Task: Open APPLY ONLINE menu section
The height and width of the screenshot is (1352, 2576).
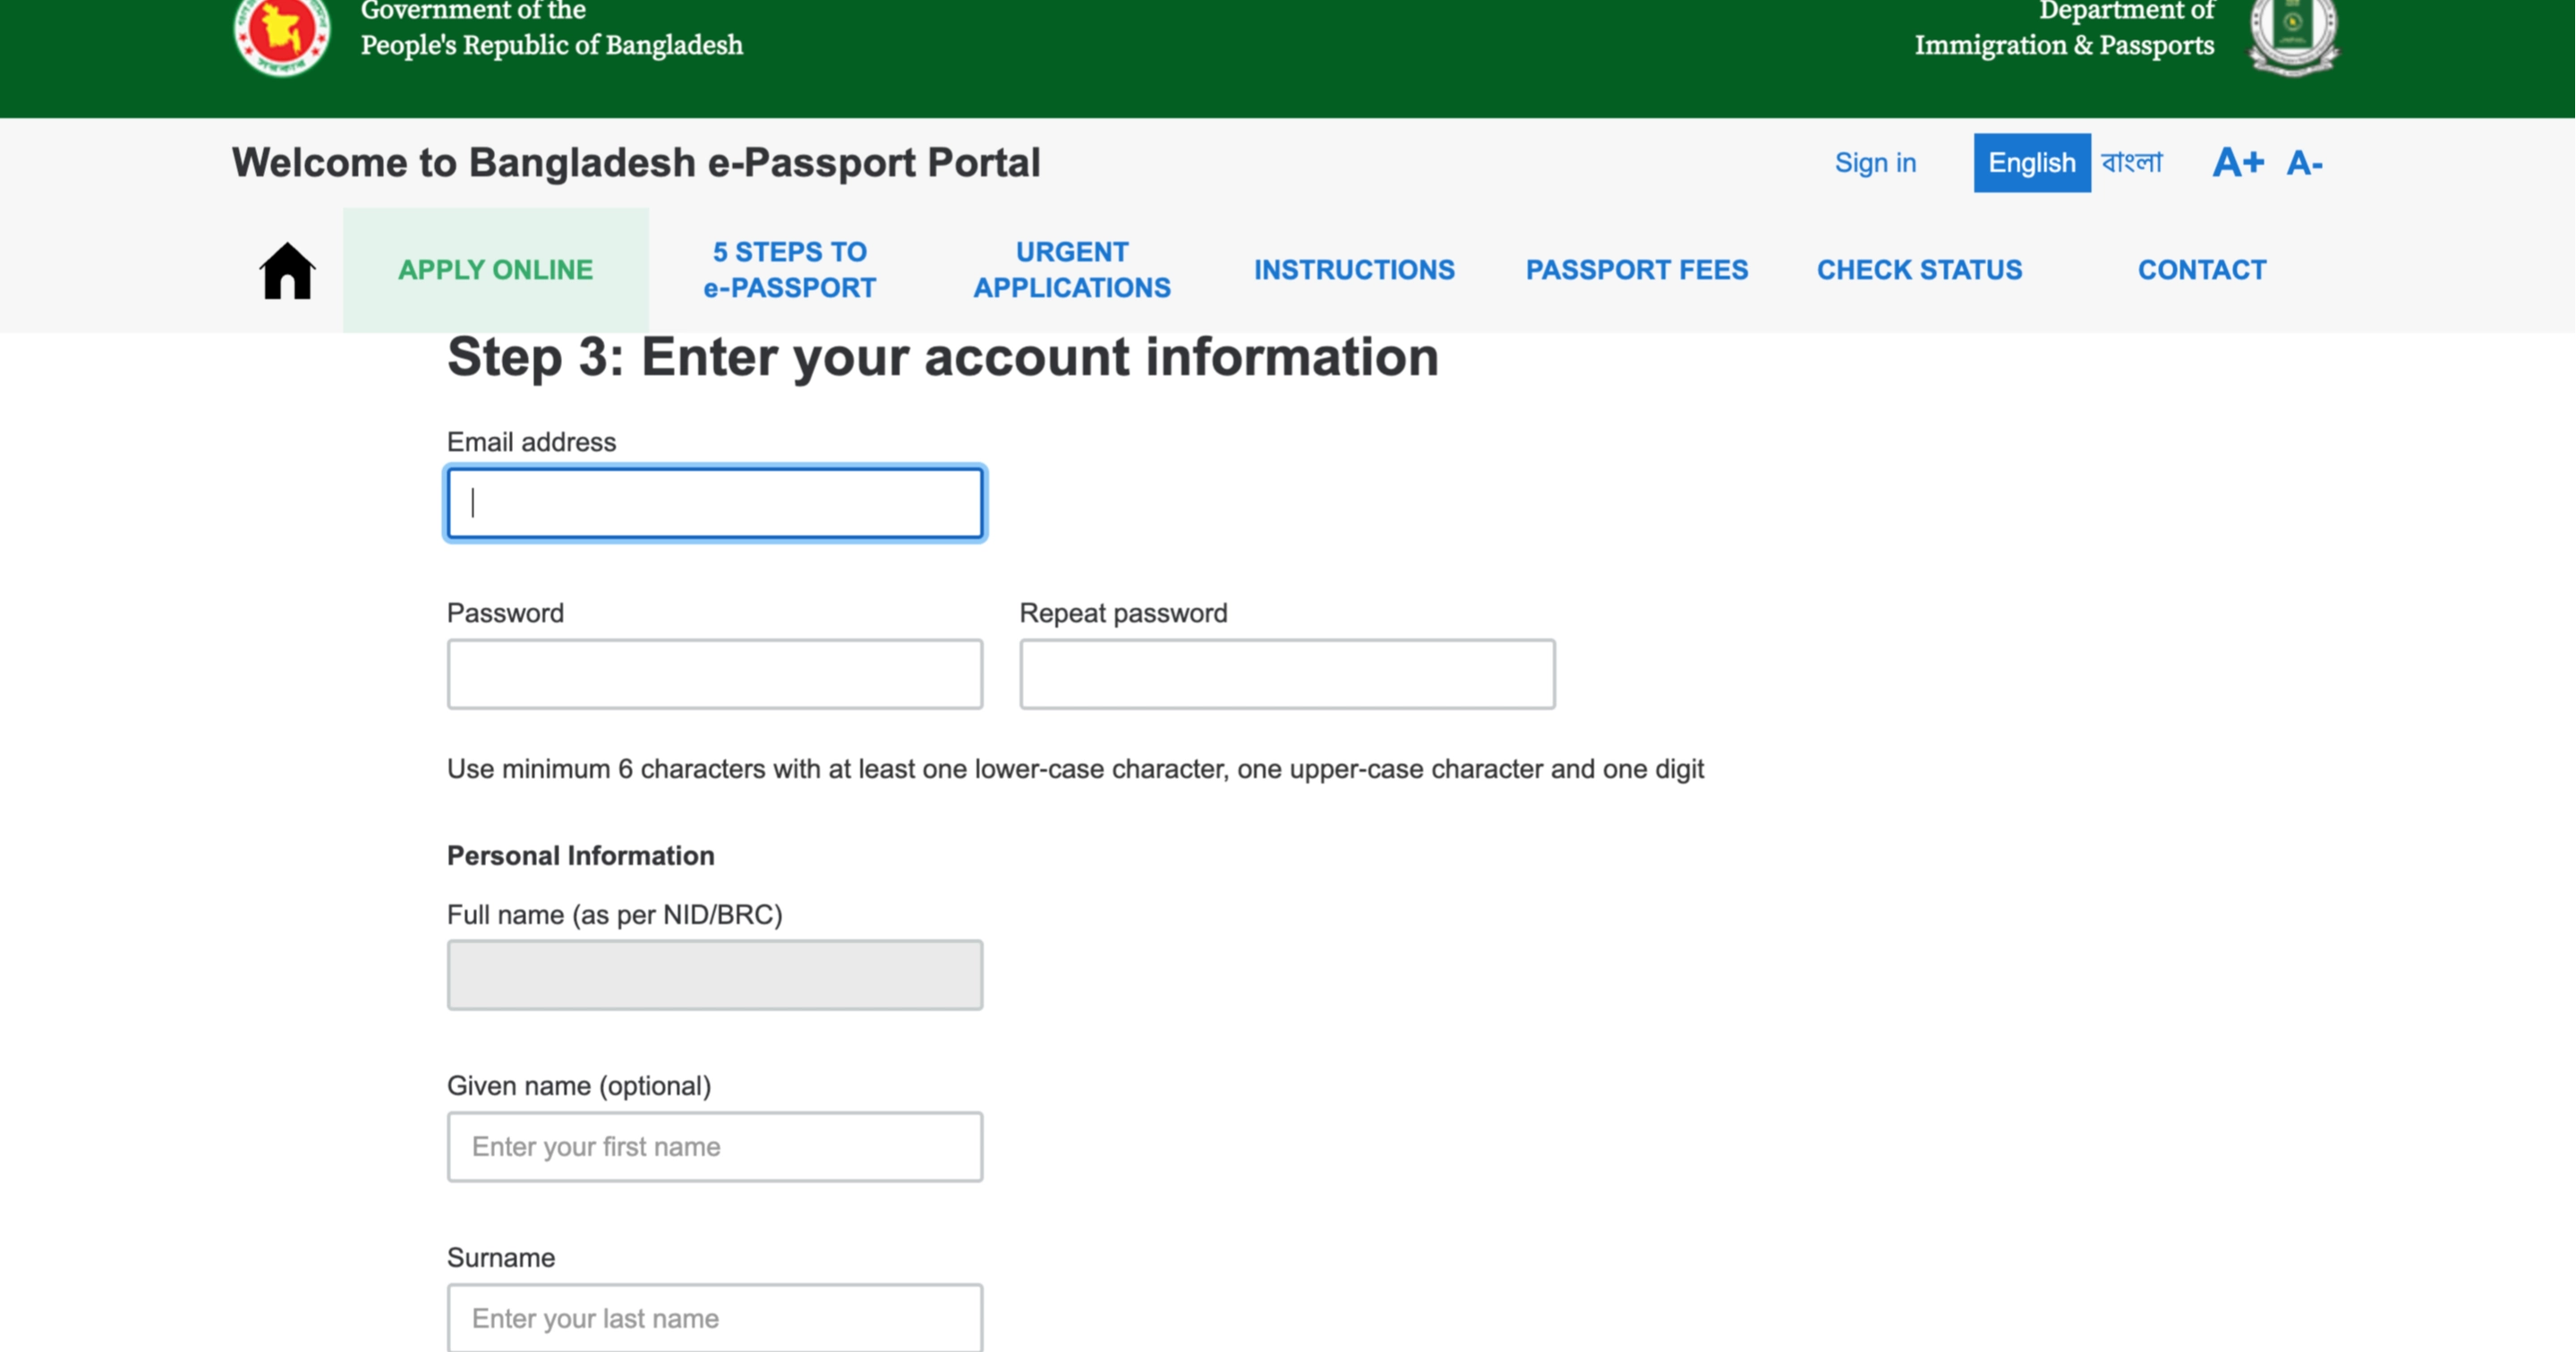Action: (x=494, y=268)
